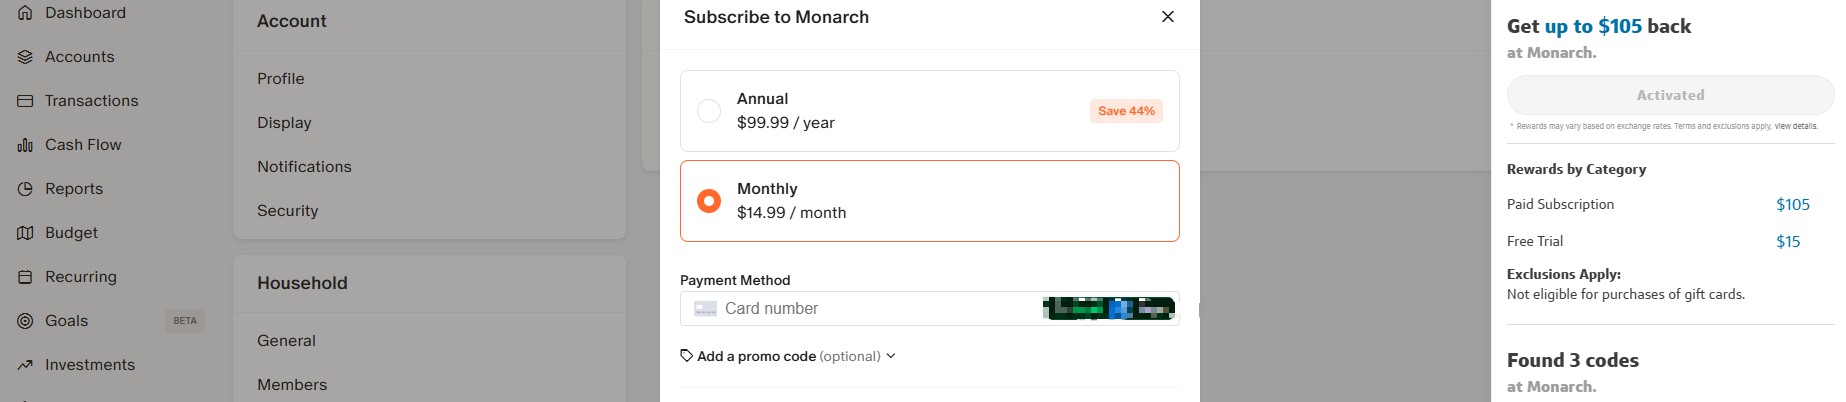Close the Subscribe to Monarch dialog
The image size is (1846, 402).
tap(1168, 17)
